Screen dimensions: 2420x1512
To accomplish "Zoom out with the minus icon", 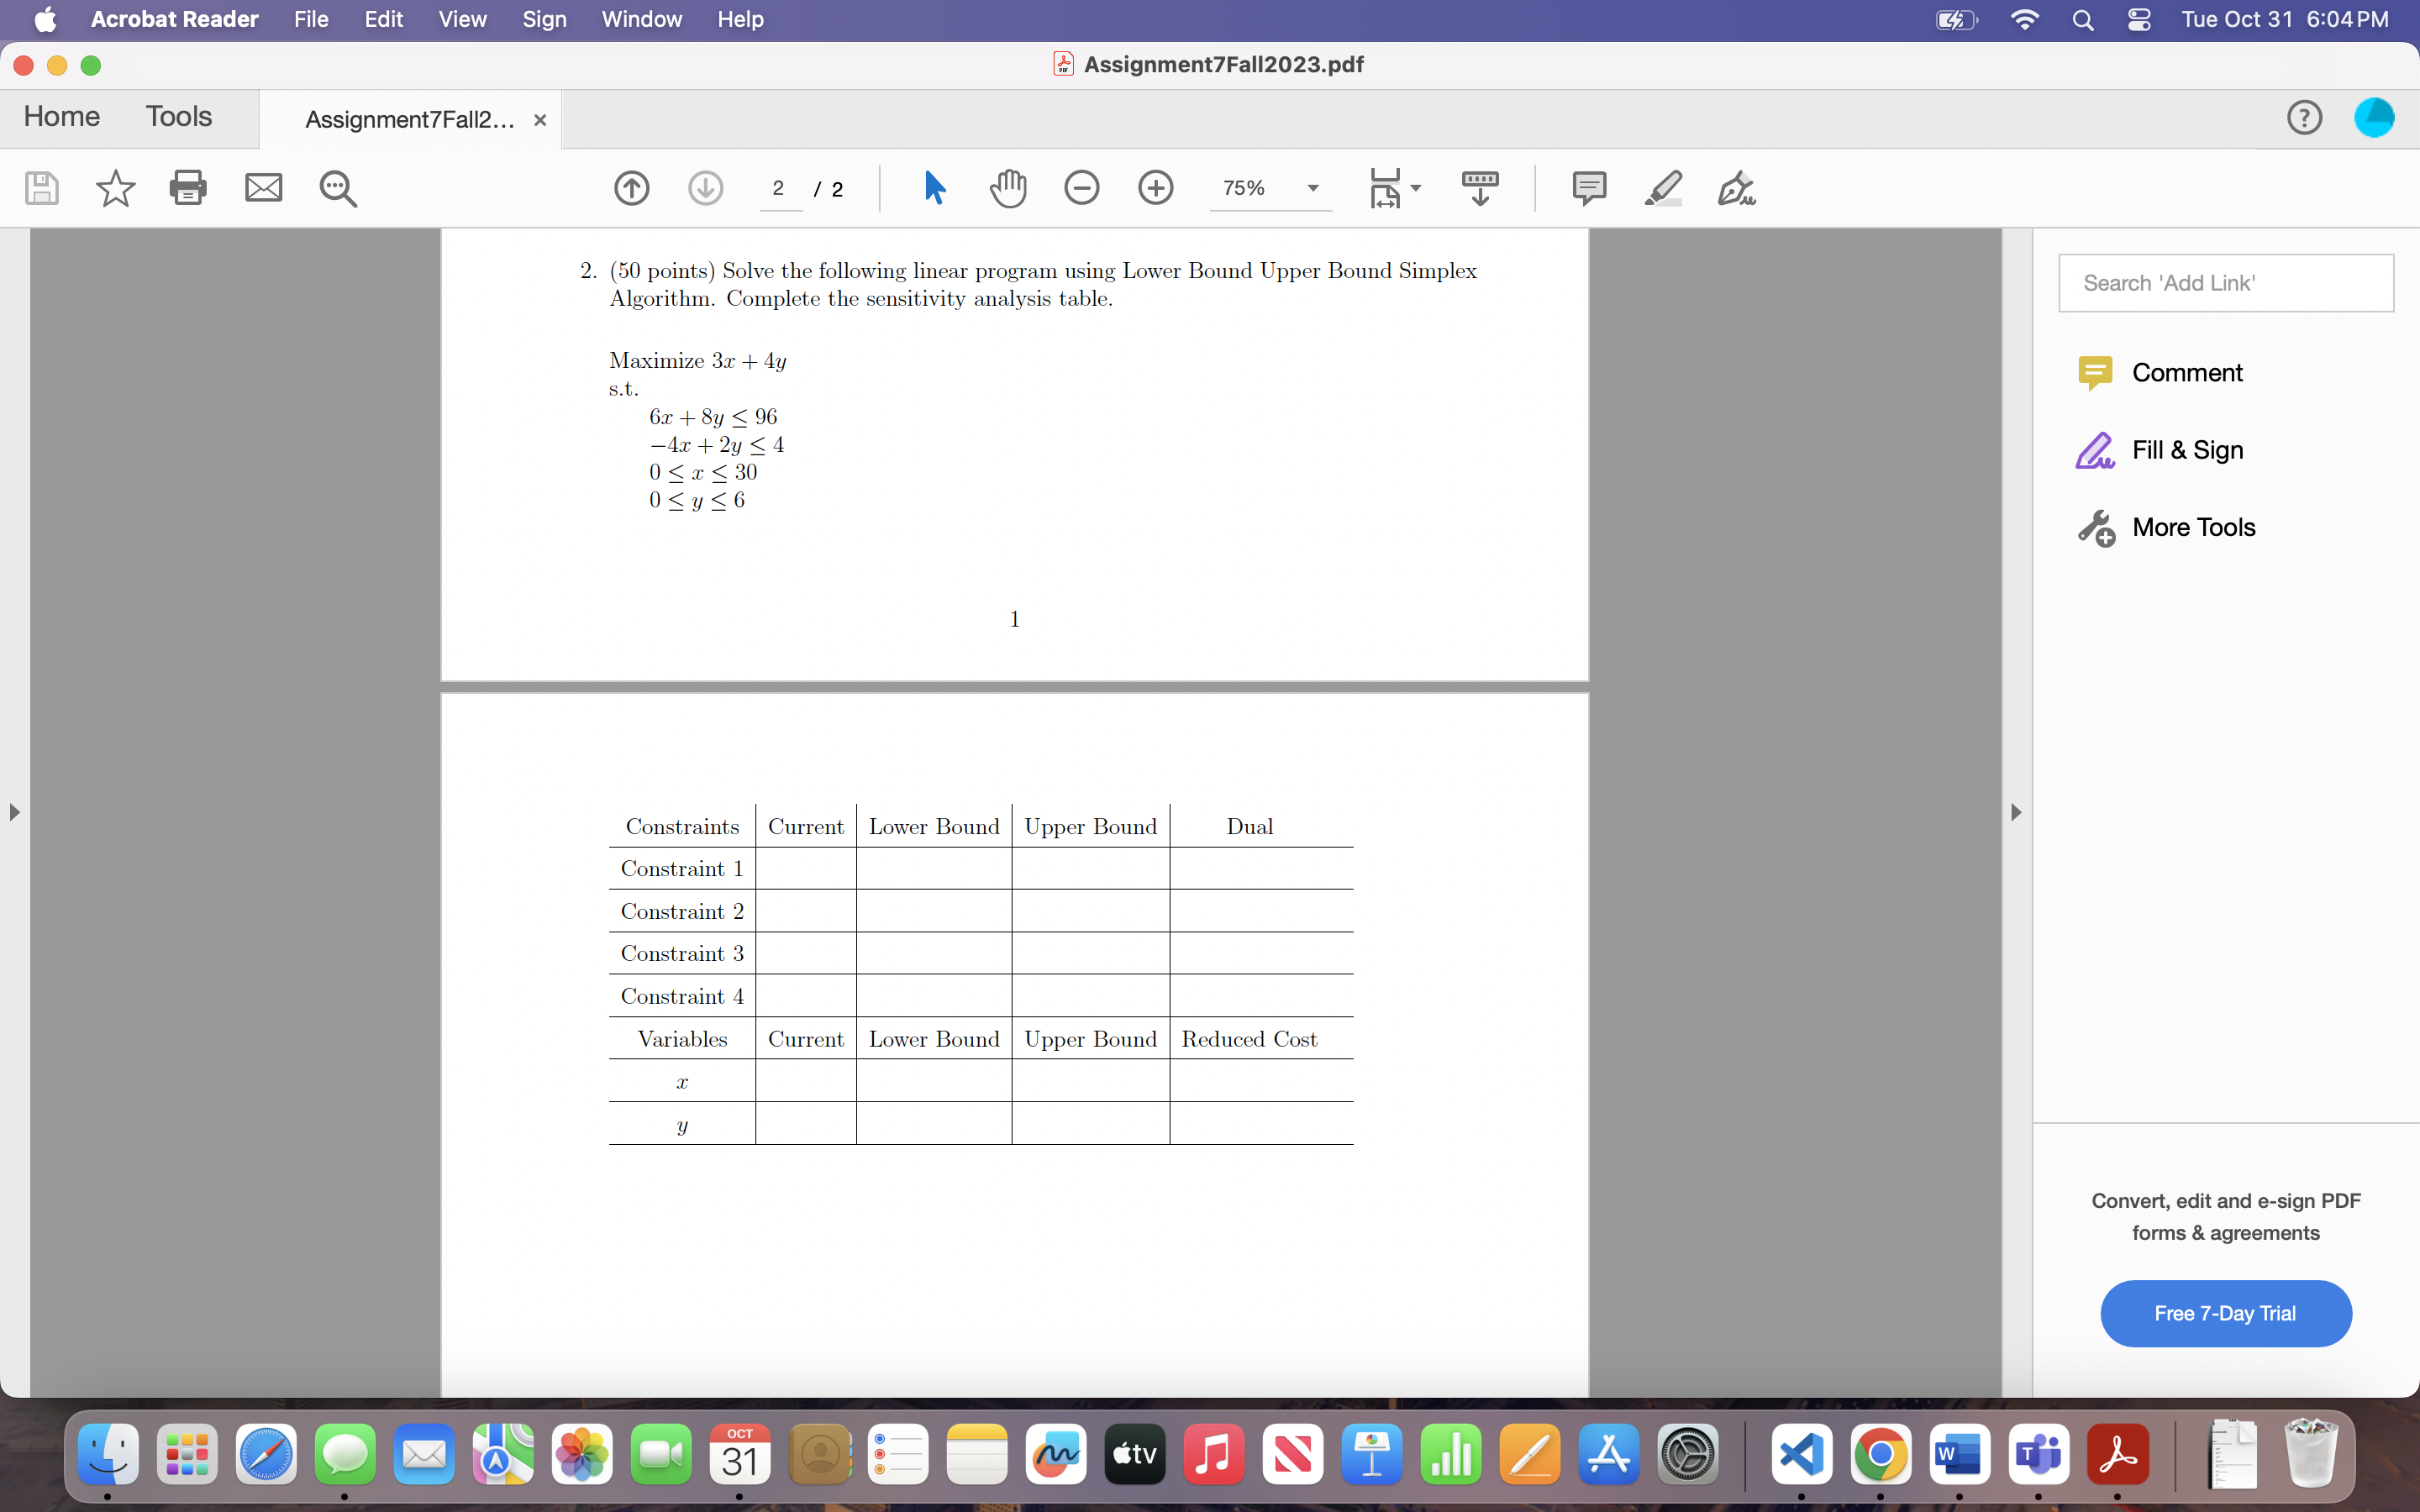I will [1081, 188].
